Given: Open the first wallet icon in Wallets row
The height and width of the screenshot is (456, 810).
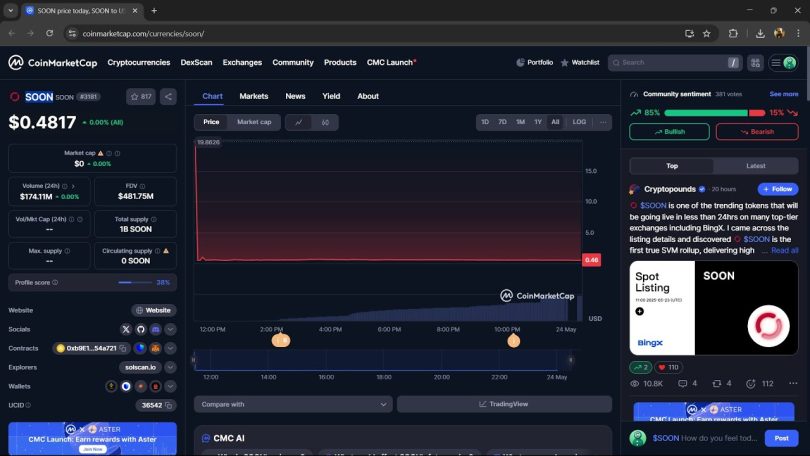Looking at the screenshot, I should pos(111,386).
